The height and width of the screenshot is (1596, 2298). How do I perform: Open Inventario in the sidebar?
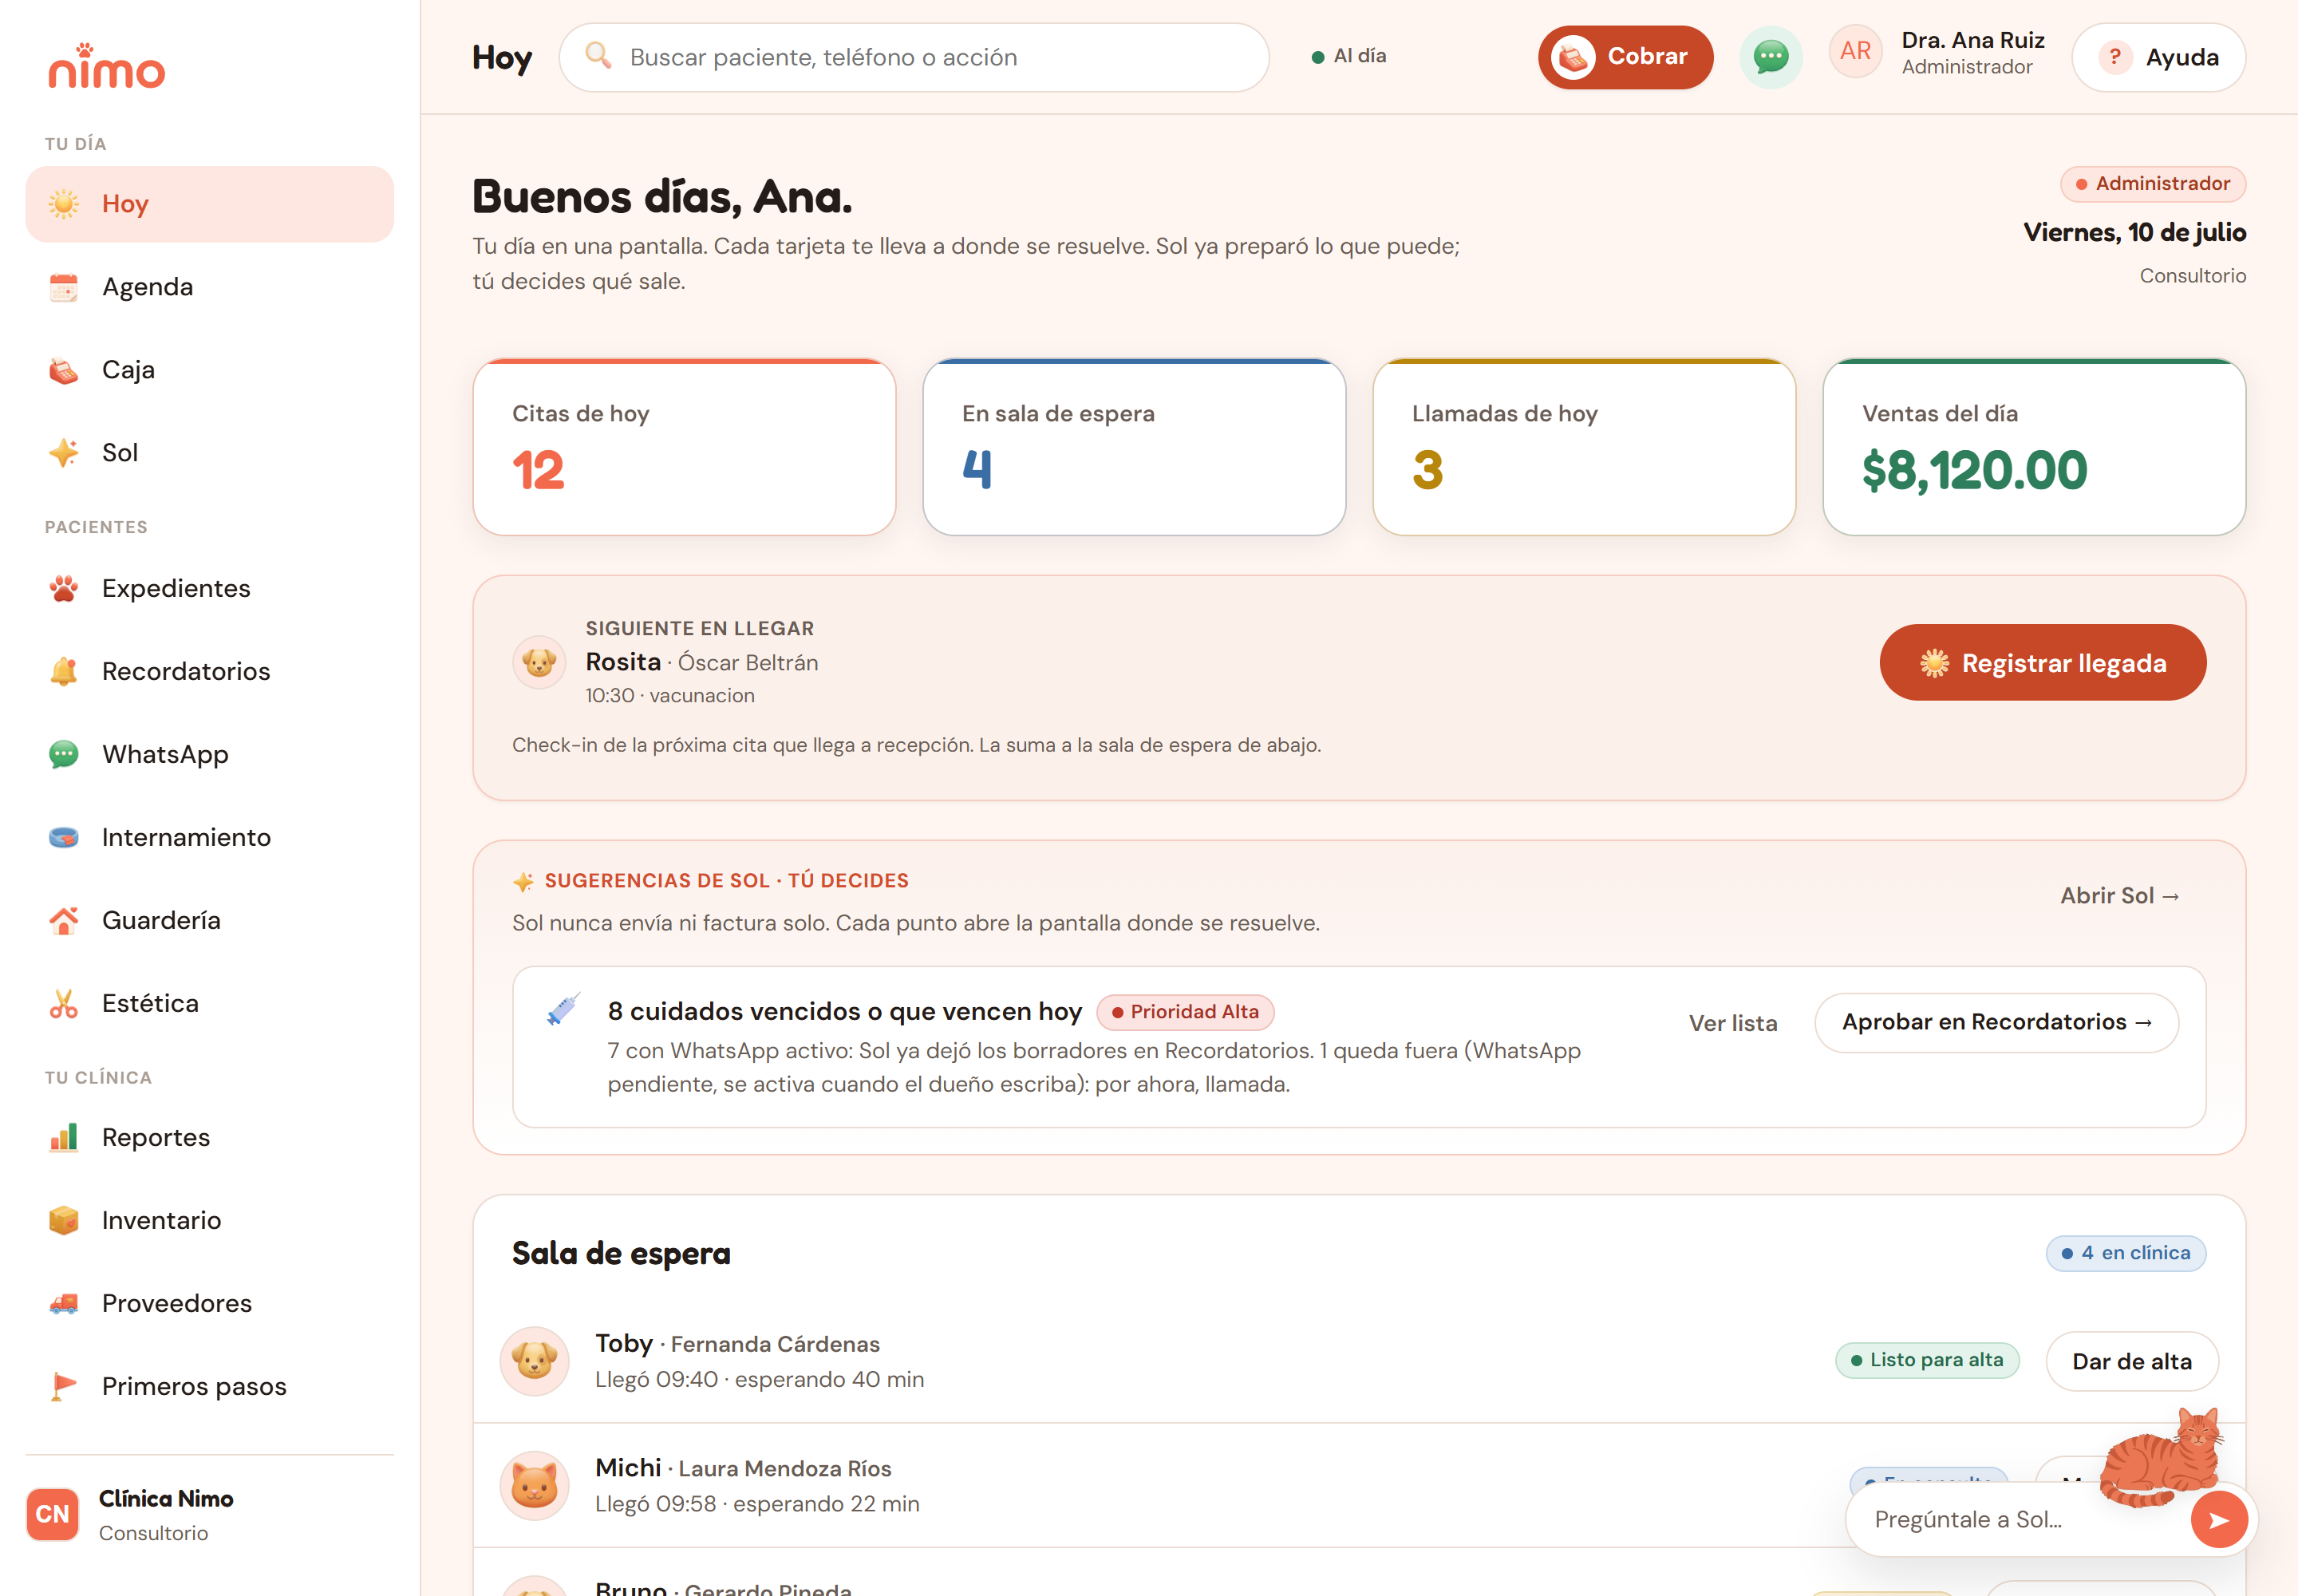[210, 1220]
